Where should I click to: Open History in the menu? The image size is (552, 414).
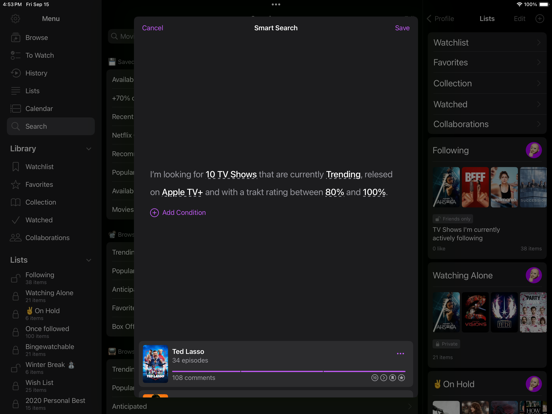pos(51,73)
